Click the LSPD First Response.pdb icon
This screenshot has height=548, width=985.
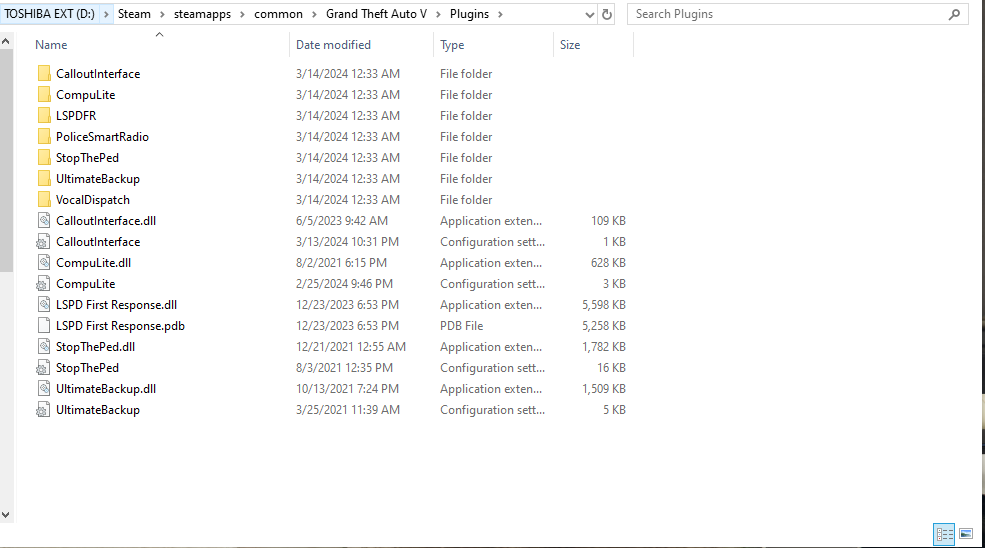pos(44,326)
